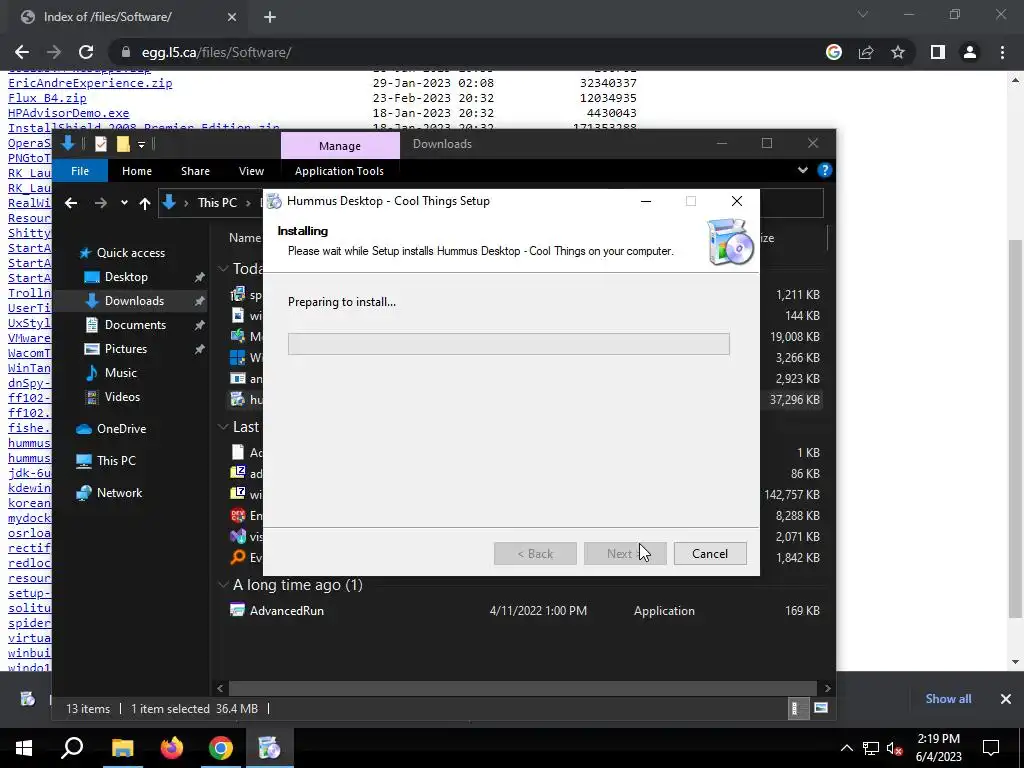Show hidden system tray icons
The width and height of the screenshot is (1024, 768).
pos(846,748)
